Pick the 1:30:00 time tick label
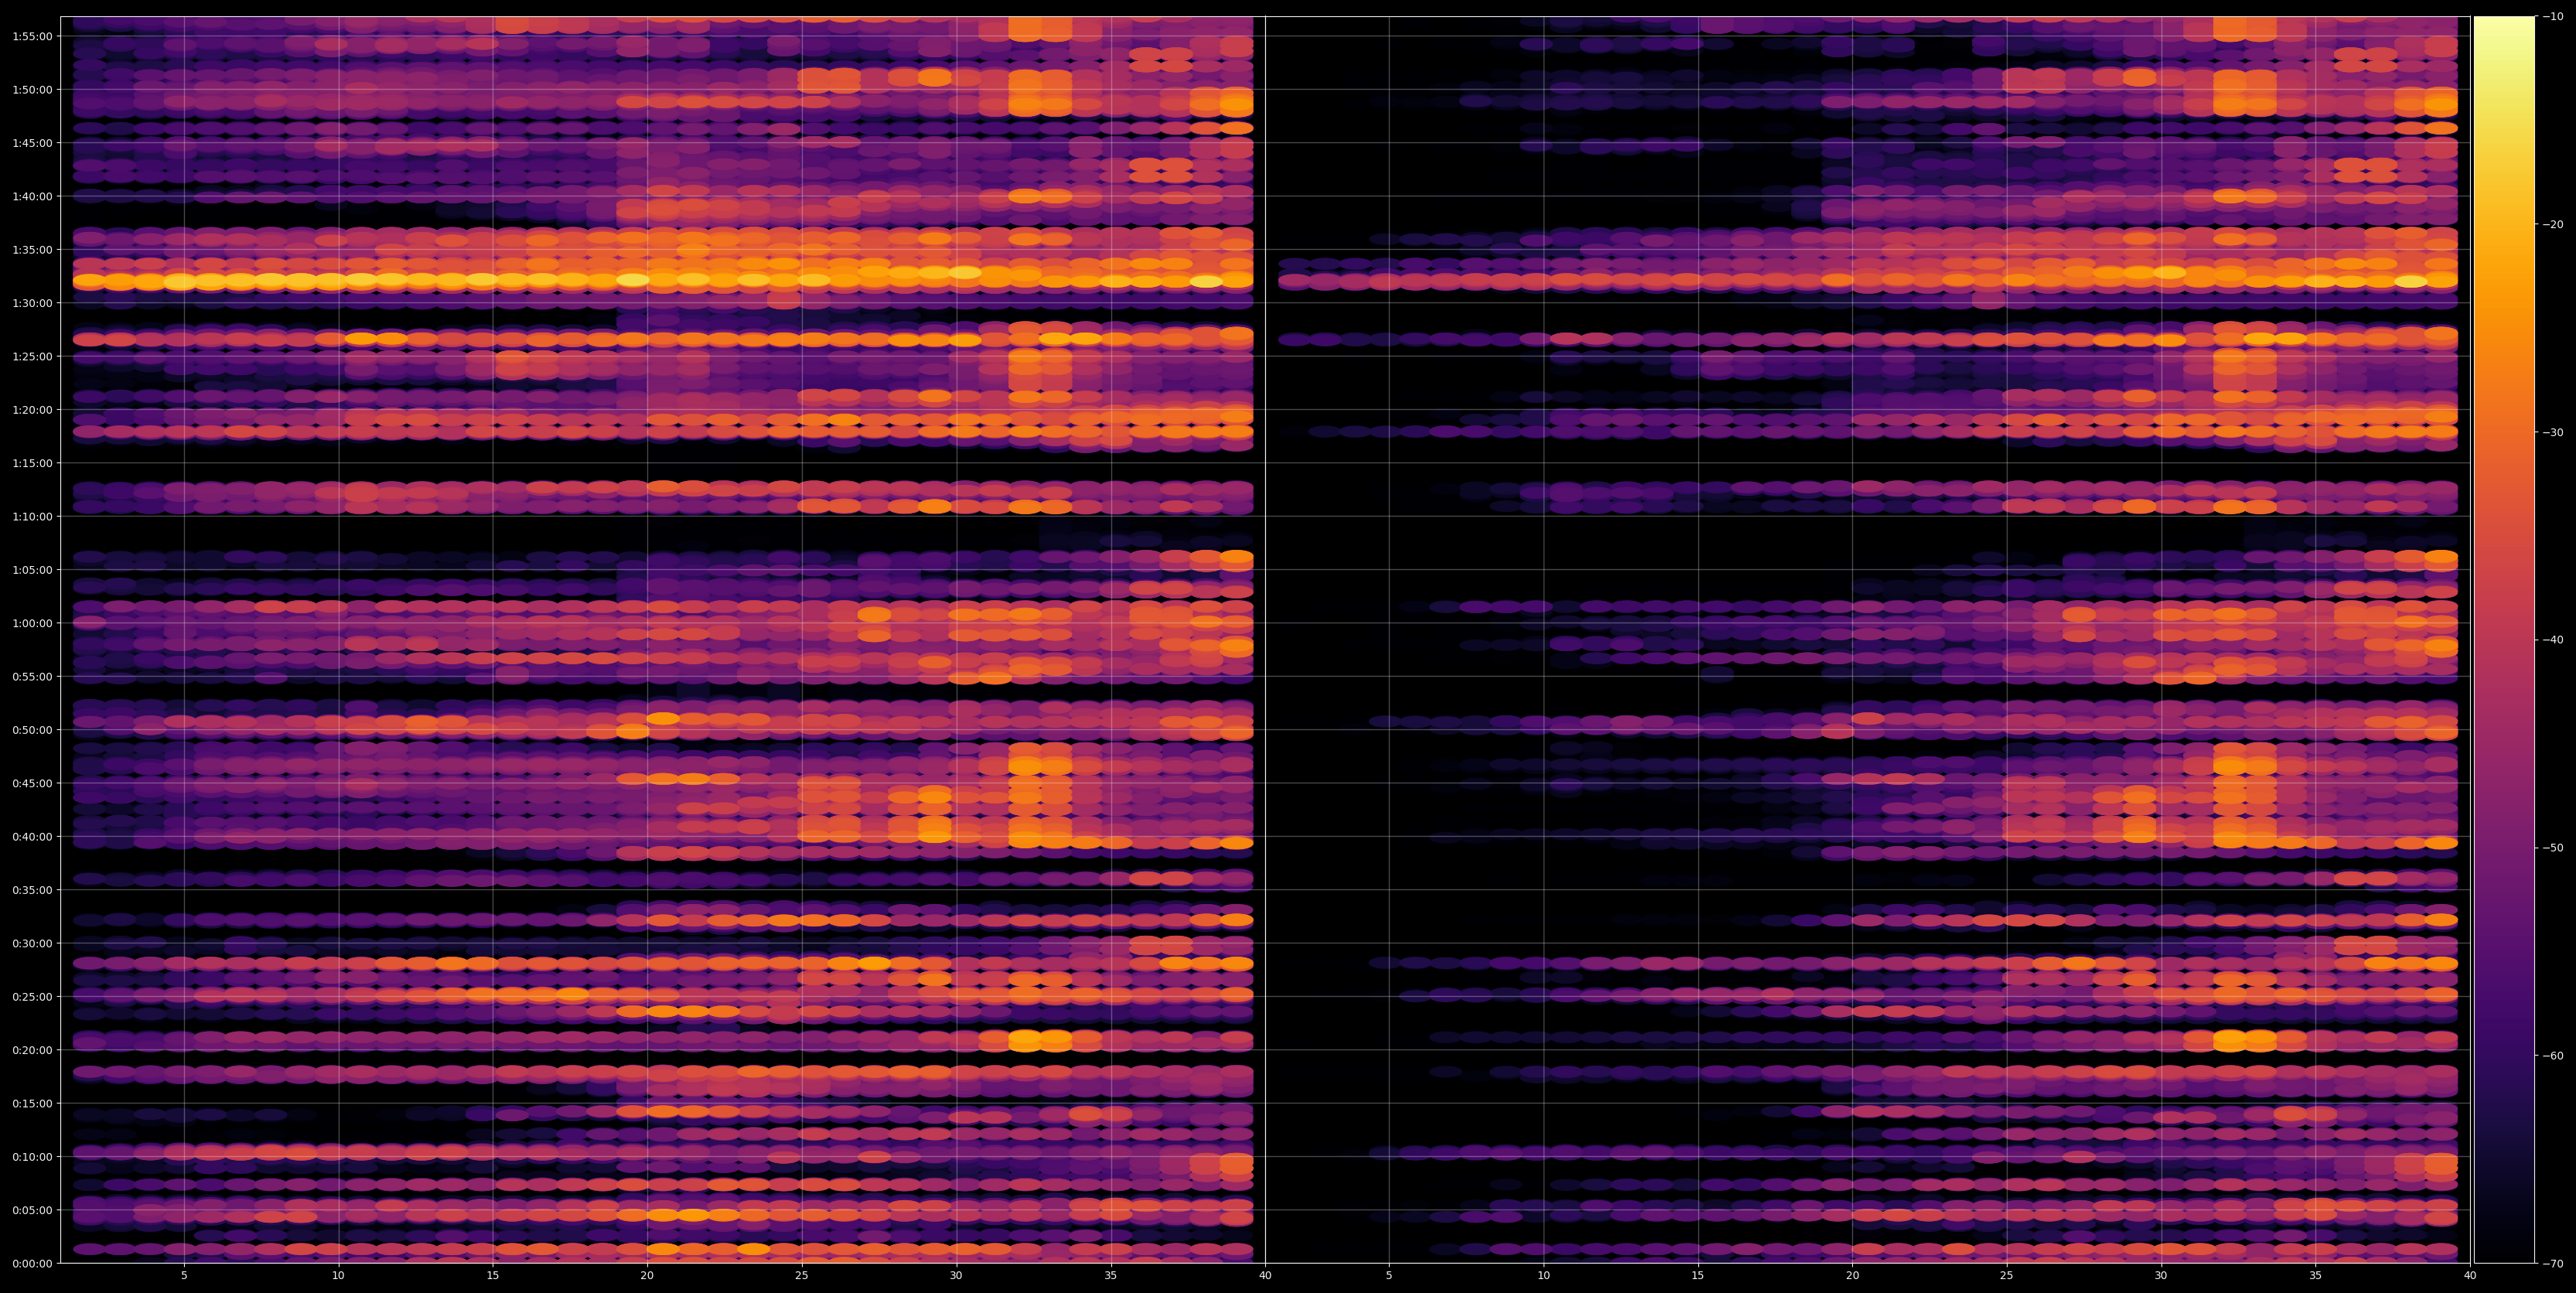This screenshot has width=2576, height=1293. point(32,303)
